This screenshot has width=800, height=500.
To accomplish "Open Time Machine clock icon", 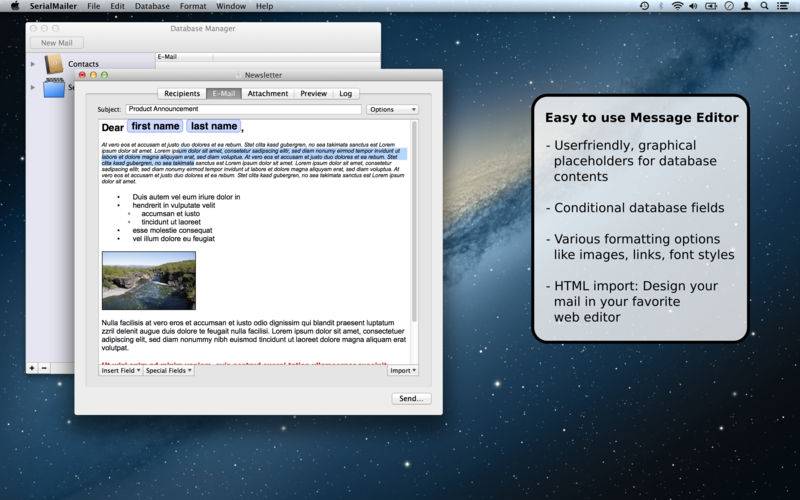I will coord(644,6).
